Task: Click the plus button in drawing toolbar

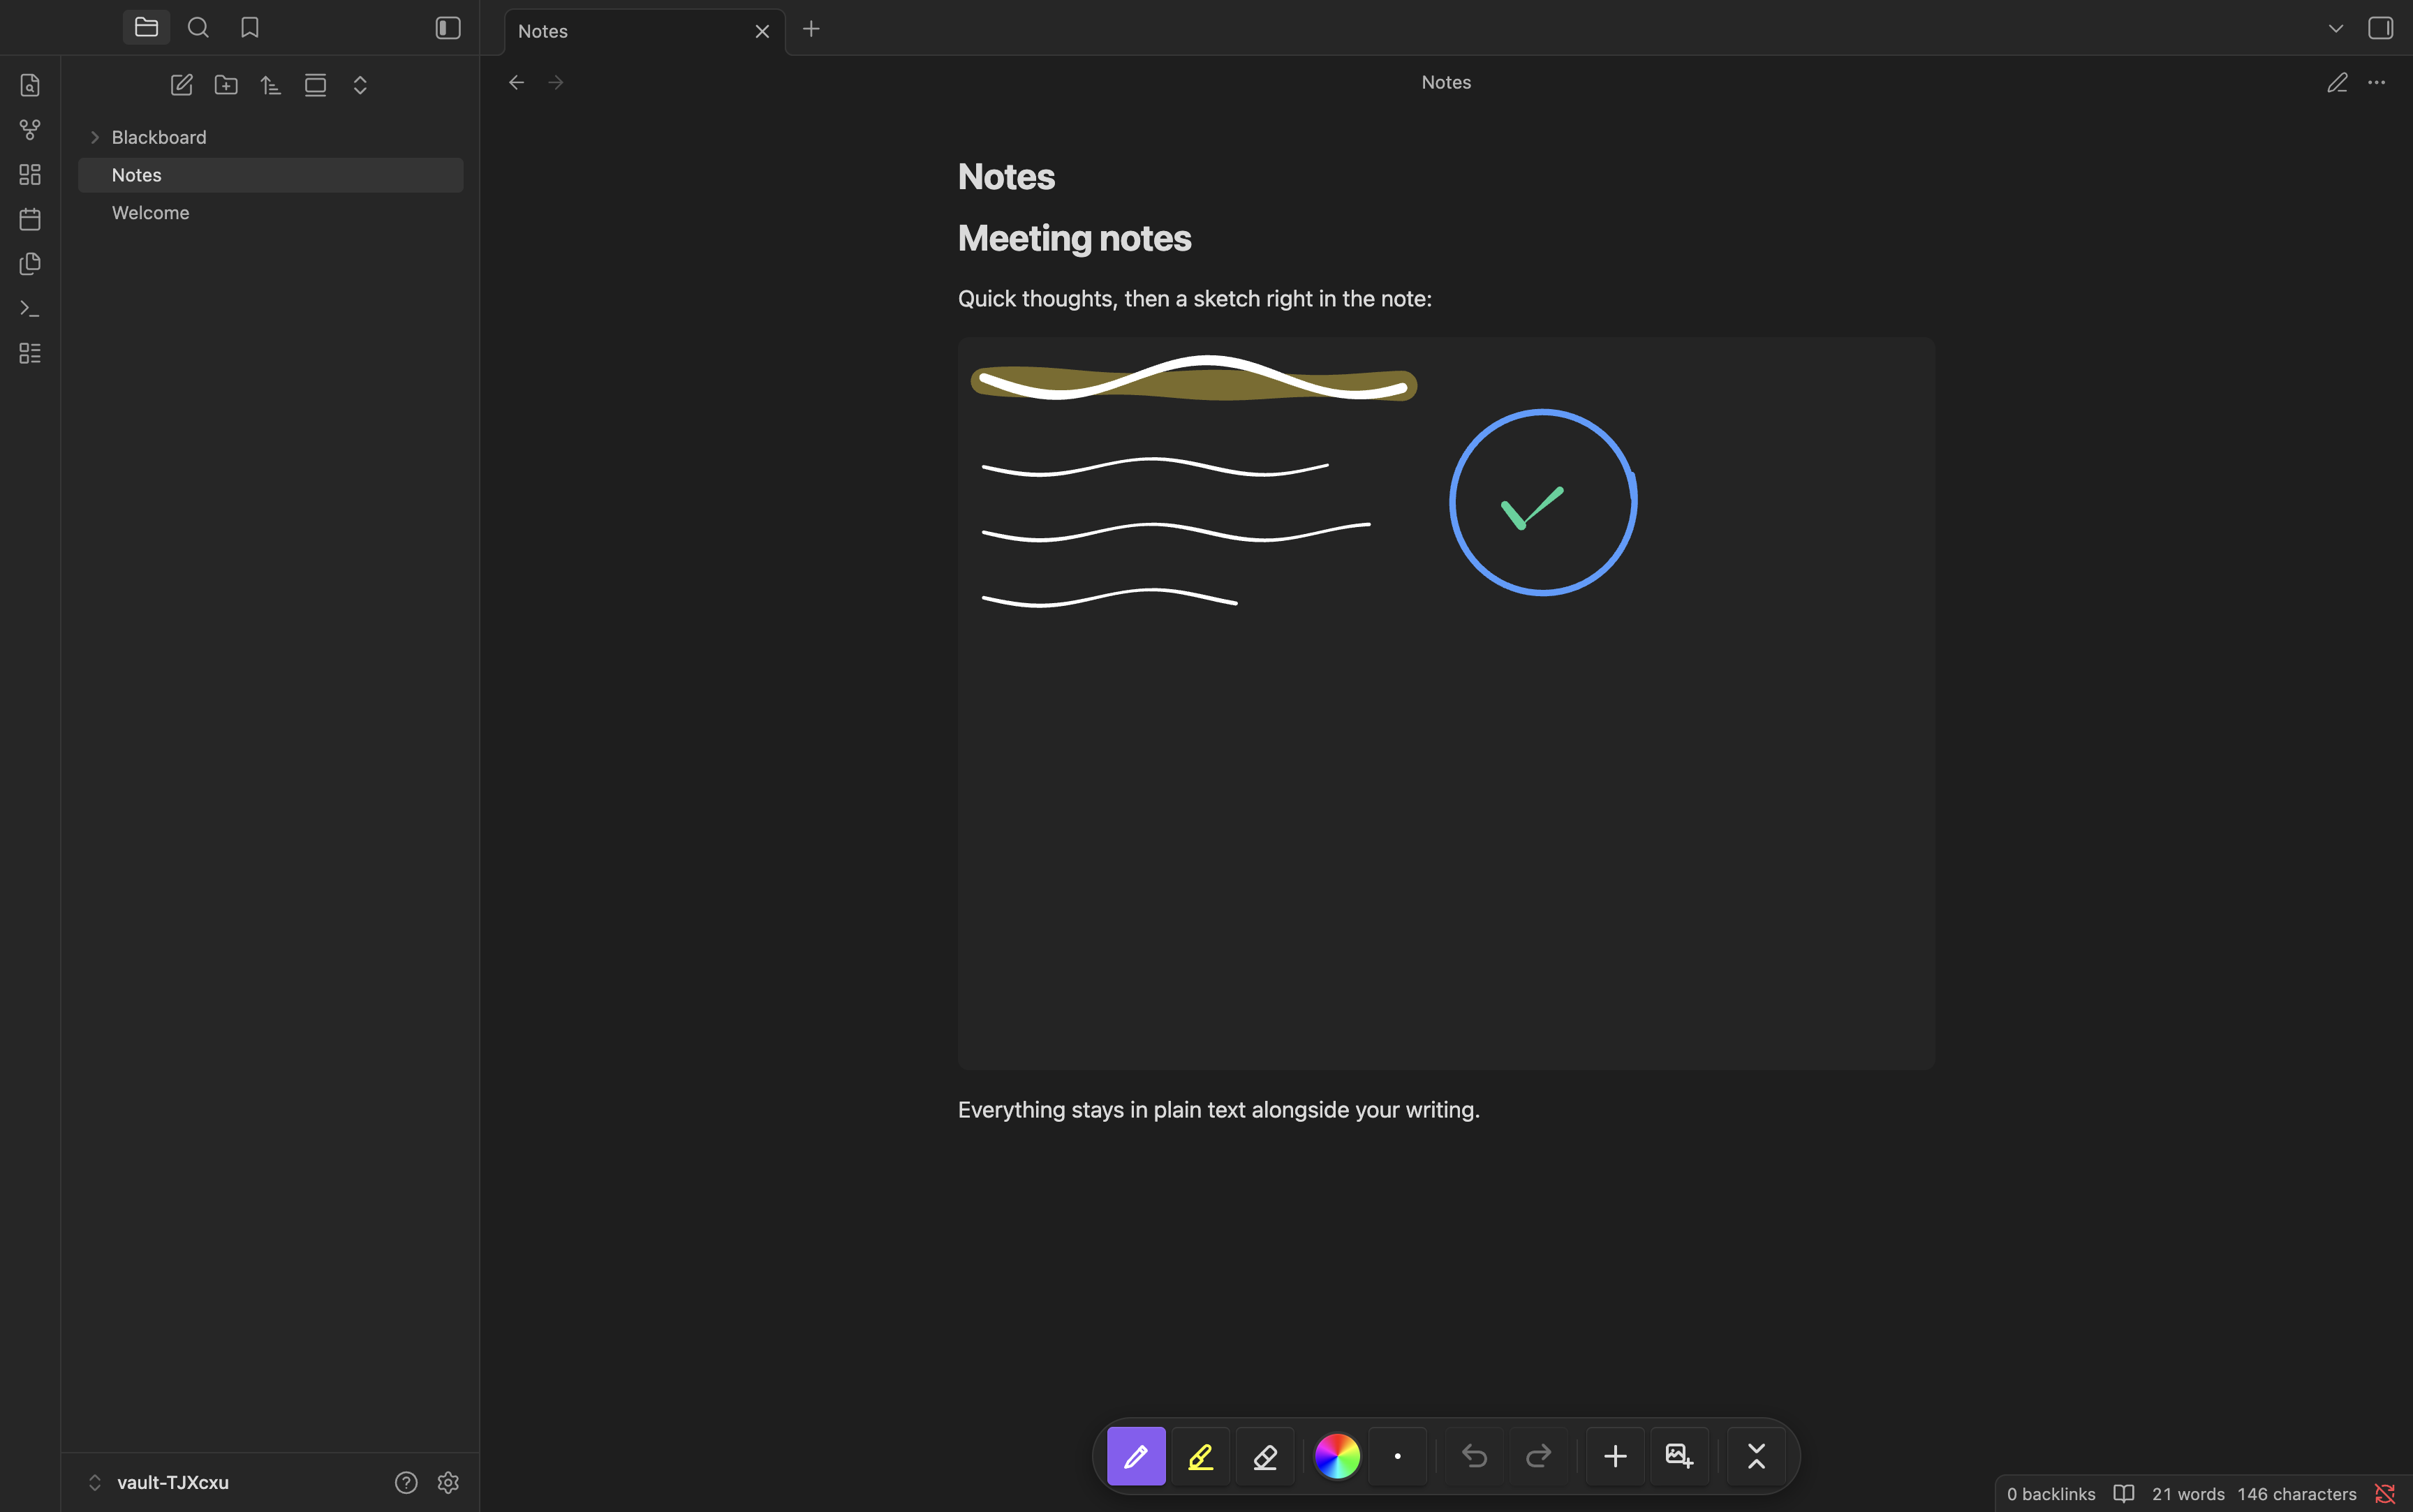Action: pos(1615,1456)
